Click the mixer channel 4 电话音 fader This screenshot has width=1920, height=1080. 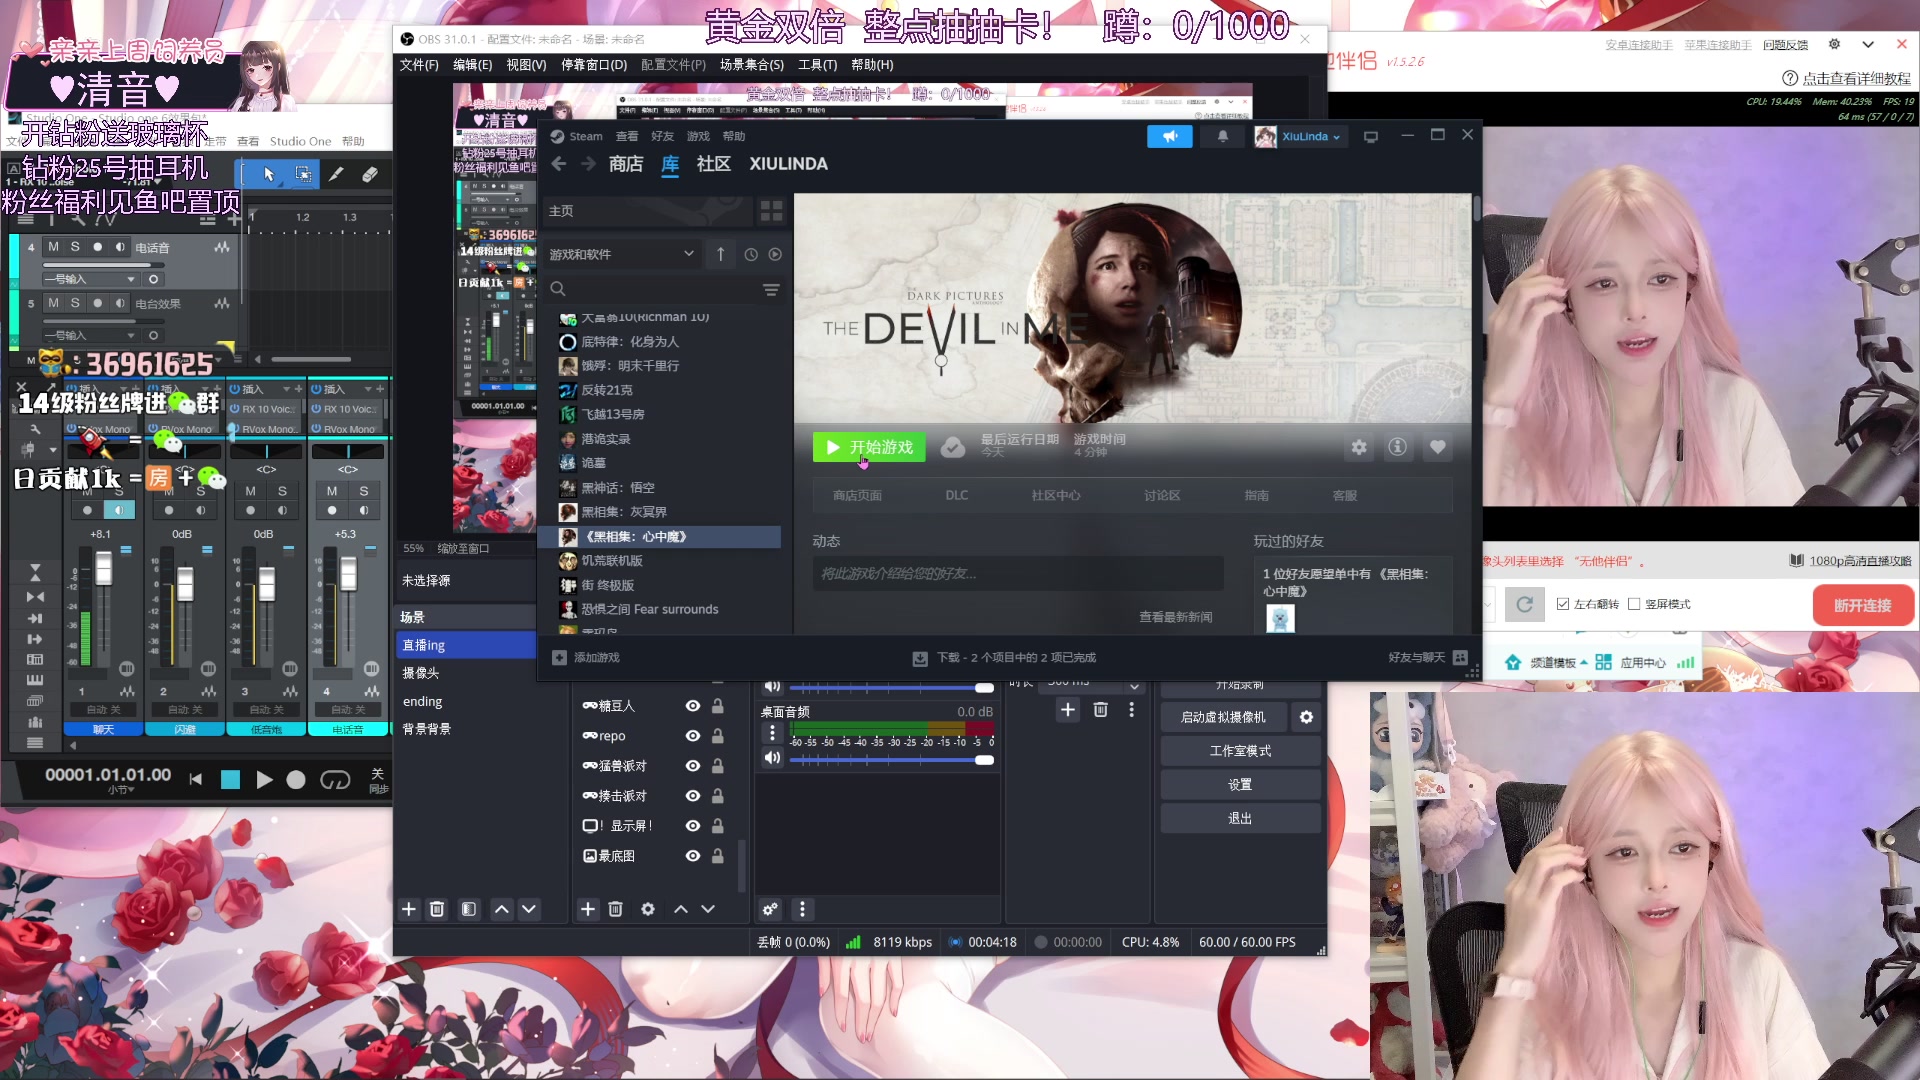pyautogui.click(x=348, y=575)
